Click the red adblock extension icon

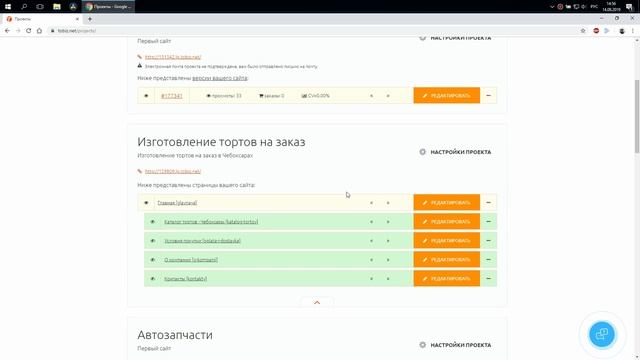click(x=596, y=31)
